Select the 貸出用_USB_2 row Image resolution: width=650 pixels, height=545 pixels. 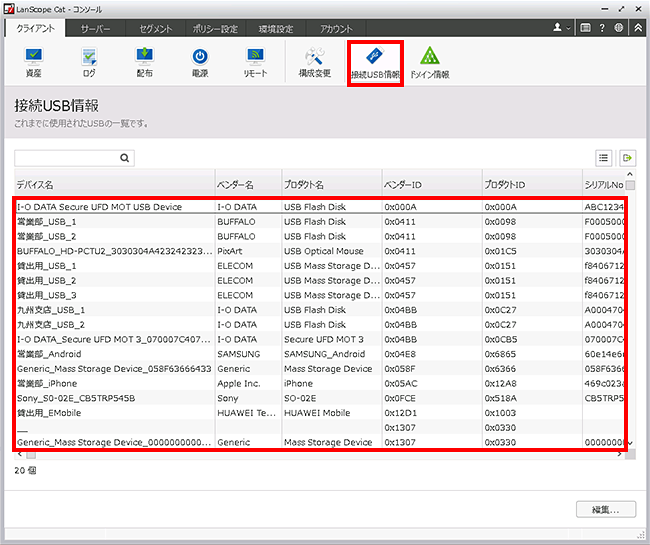coord(320,281)
